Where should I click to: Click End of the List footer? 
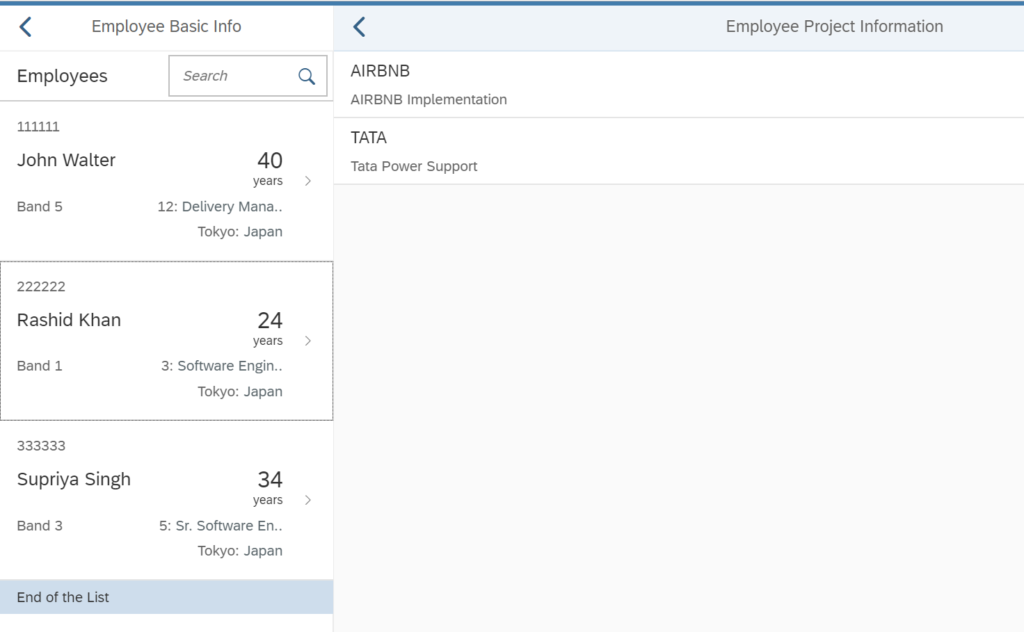coord(167,597)
